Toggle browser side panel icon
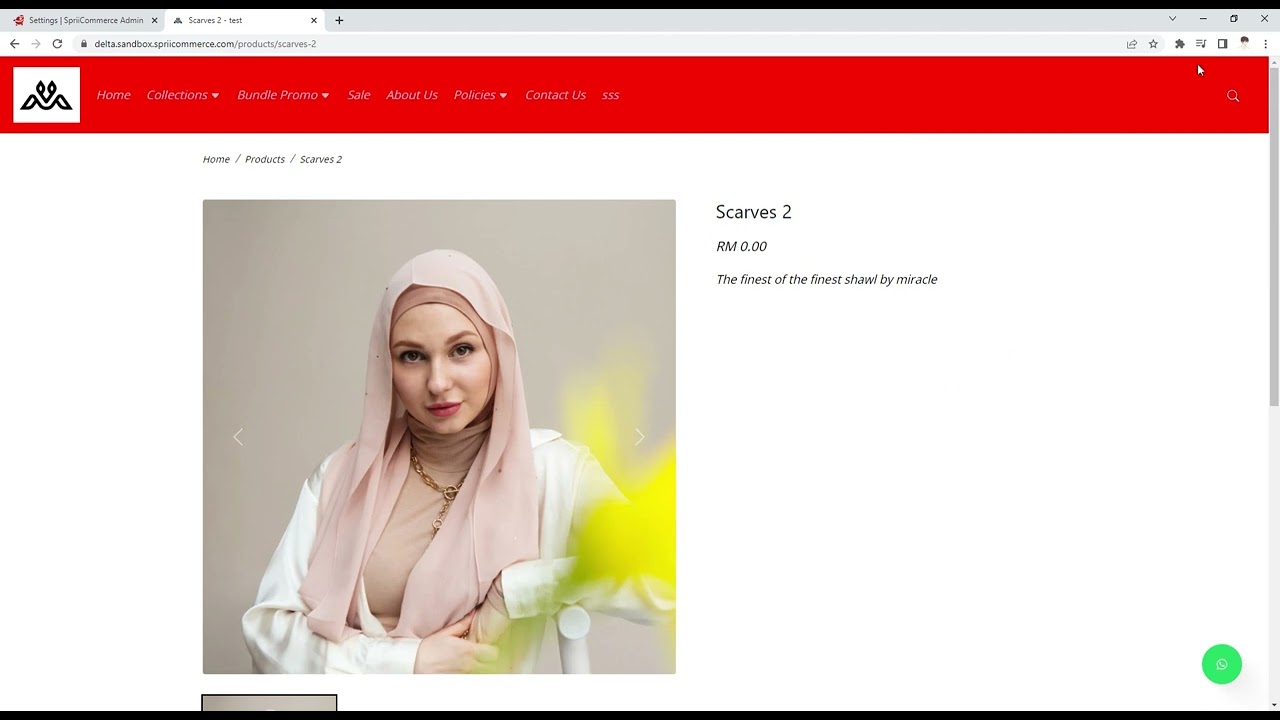This screenshot has height=720, width=1280. point(1222,44)
